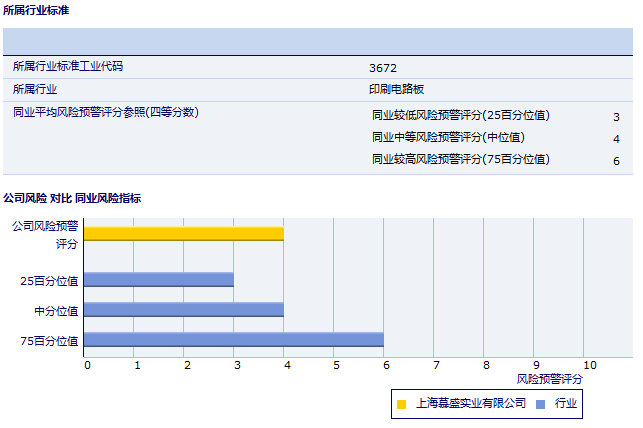This screenshot has height=428, width=643.
Task: Click the 公司风险预警评分 y-axis label
Action: [45, 234]
